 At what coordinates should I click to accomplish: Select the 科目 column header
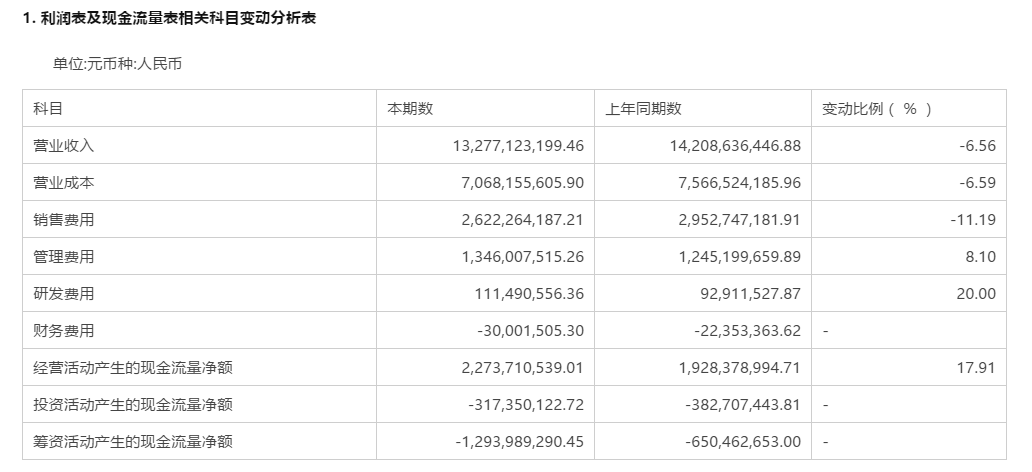(48, 109)
